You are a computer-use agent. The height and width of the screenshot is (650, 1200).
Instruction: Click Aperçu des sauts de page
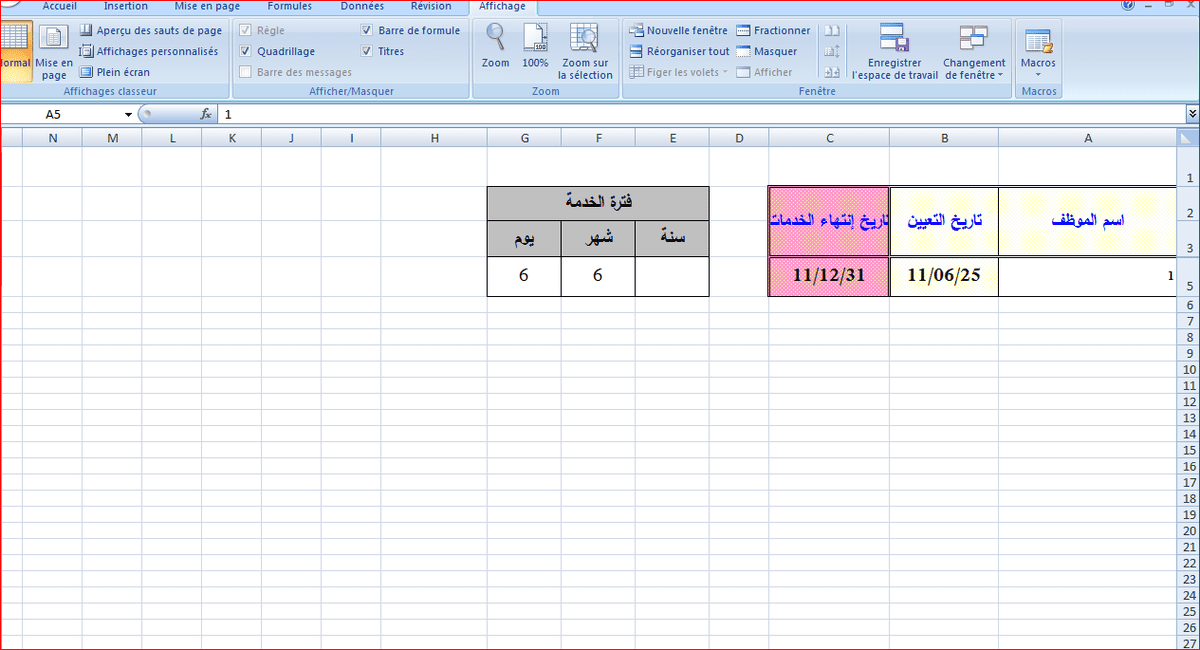coord(151,31)
